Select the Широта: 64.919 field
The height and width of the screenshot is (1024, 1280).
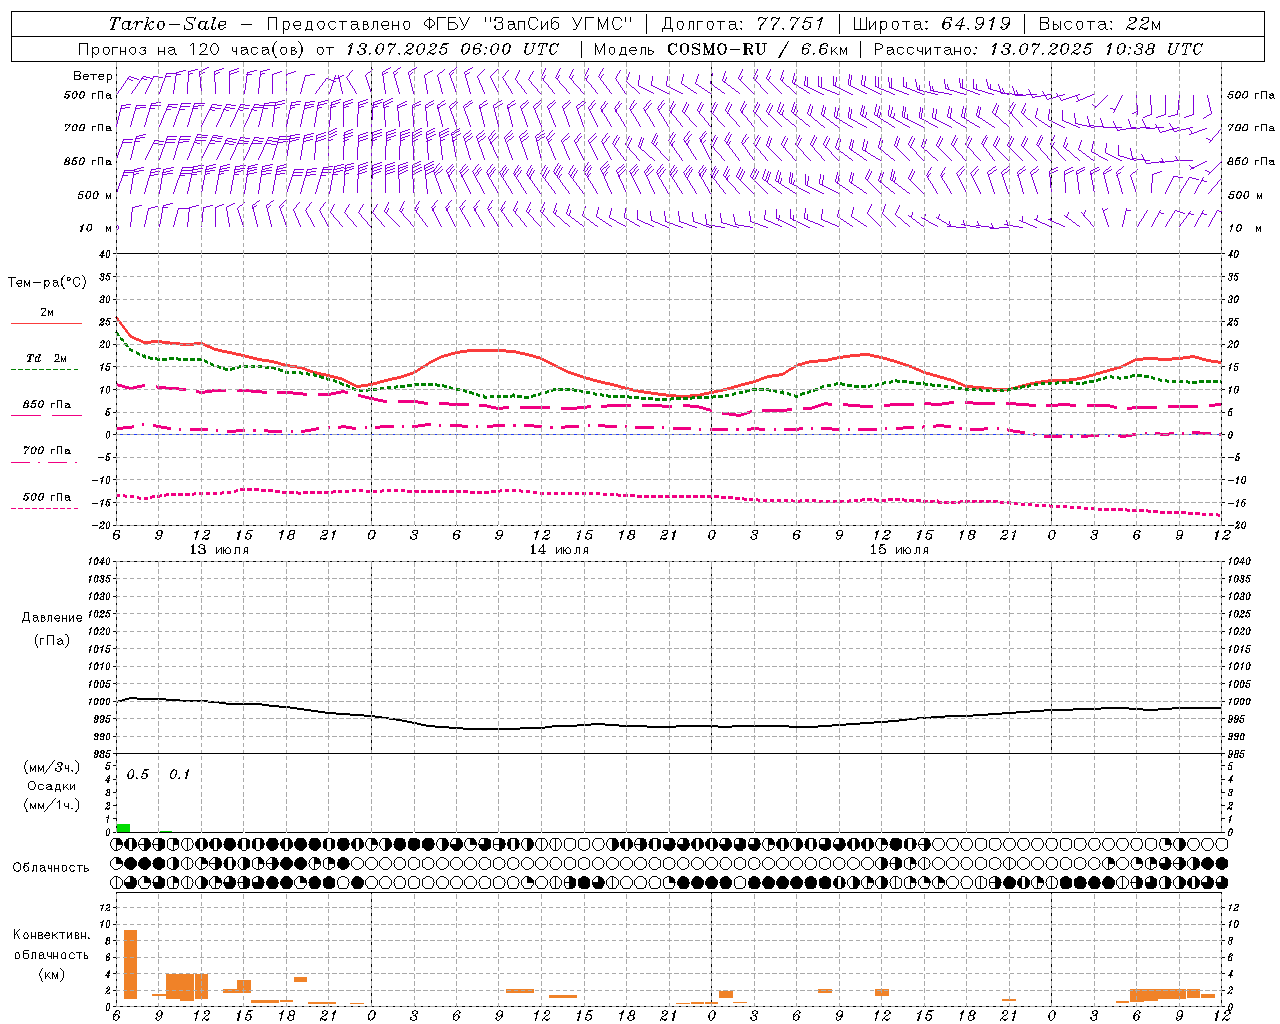931,24
